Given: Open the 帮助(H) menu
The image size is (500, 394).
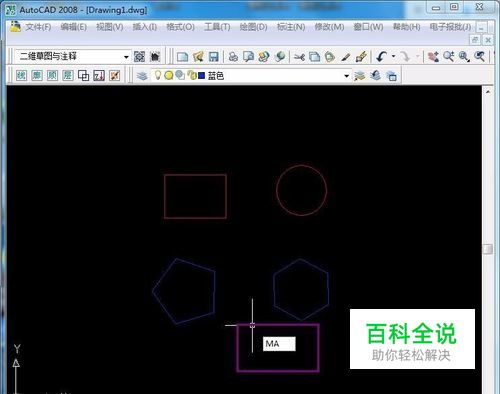Looking at the screenshot, I should pos(406,27).
